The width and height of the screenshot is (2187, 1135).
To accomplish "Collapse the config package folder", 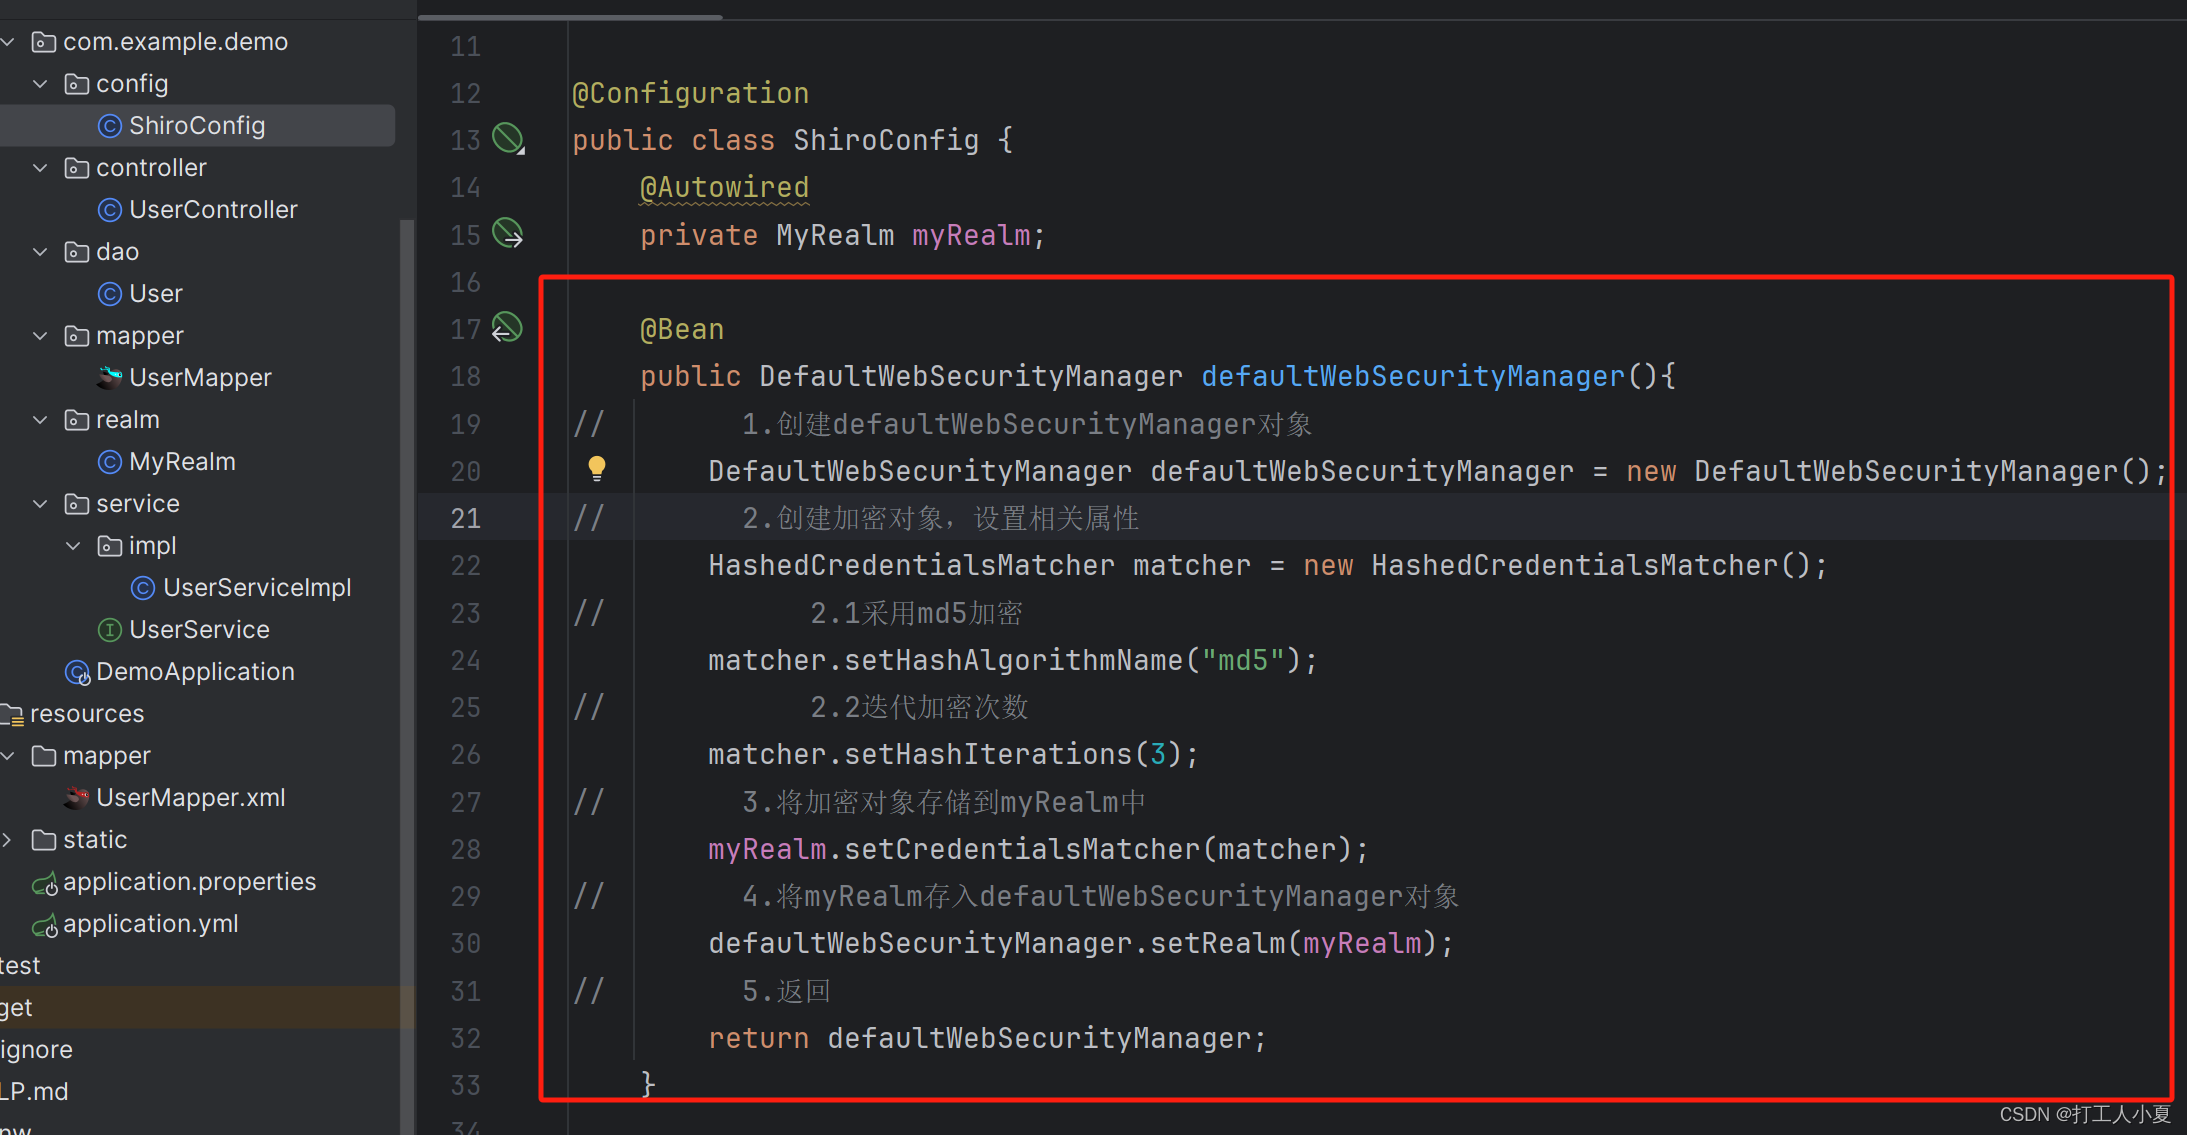I will [x=40, y=84].
